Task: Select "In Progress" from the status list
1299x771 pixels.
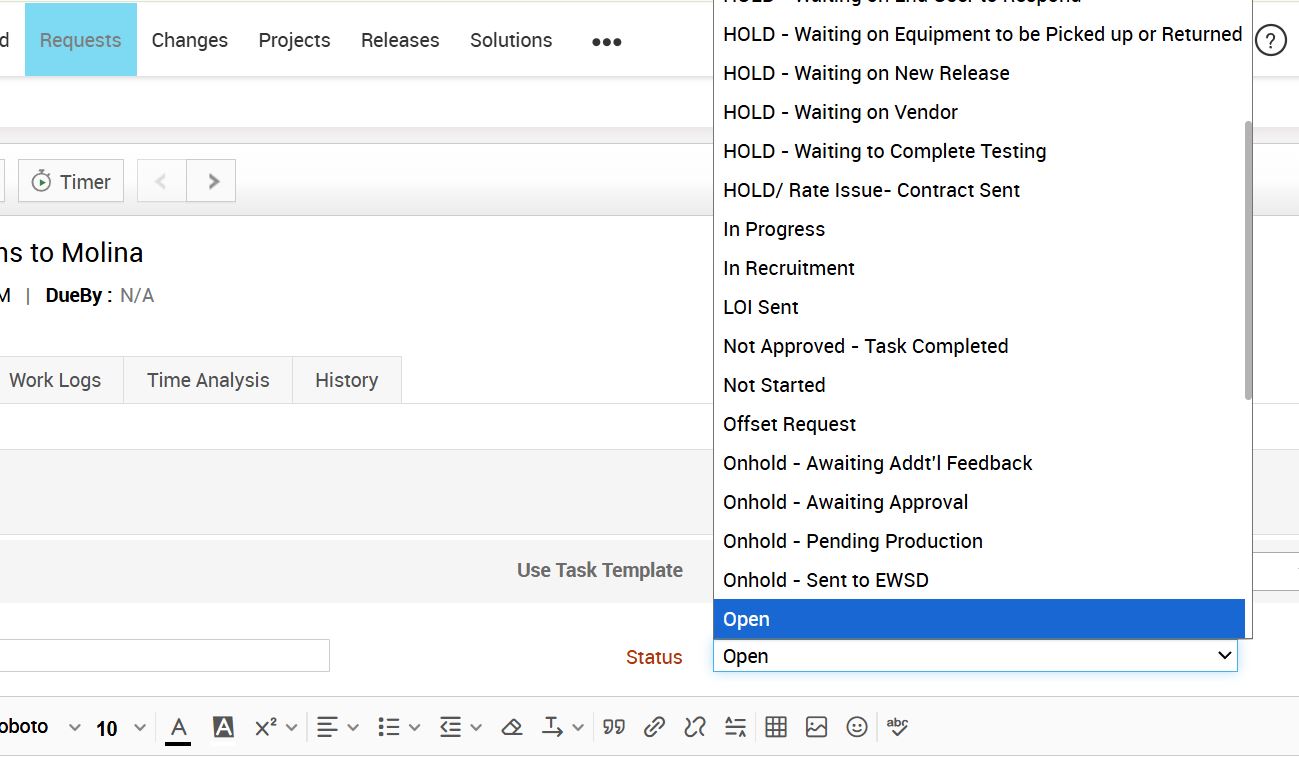Action: point(774,229)
